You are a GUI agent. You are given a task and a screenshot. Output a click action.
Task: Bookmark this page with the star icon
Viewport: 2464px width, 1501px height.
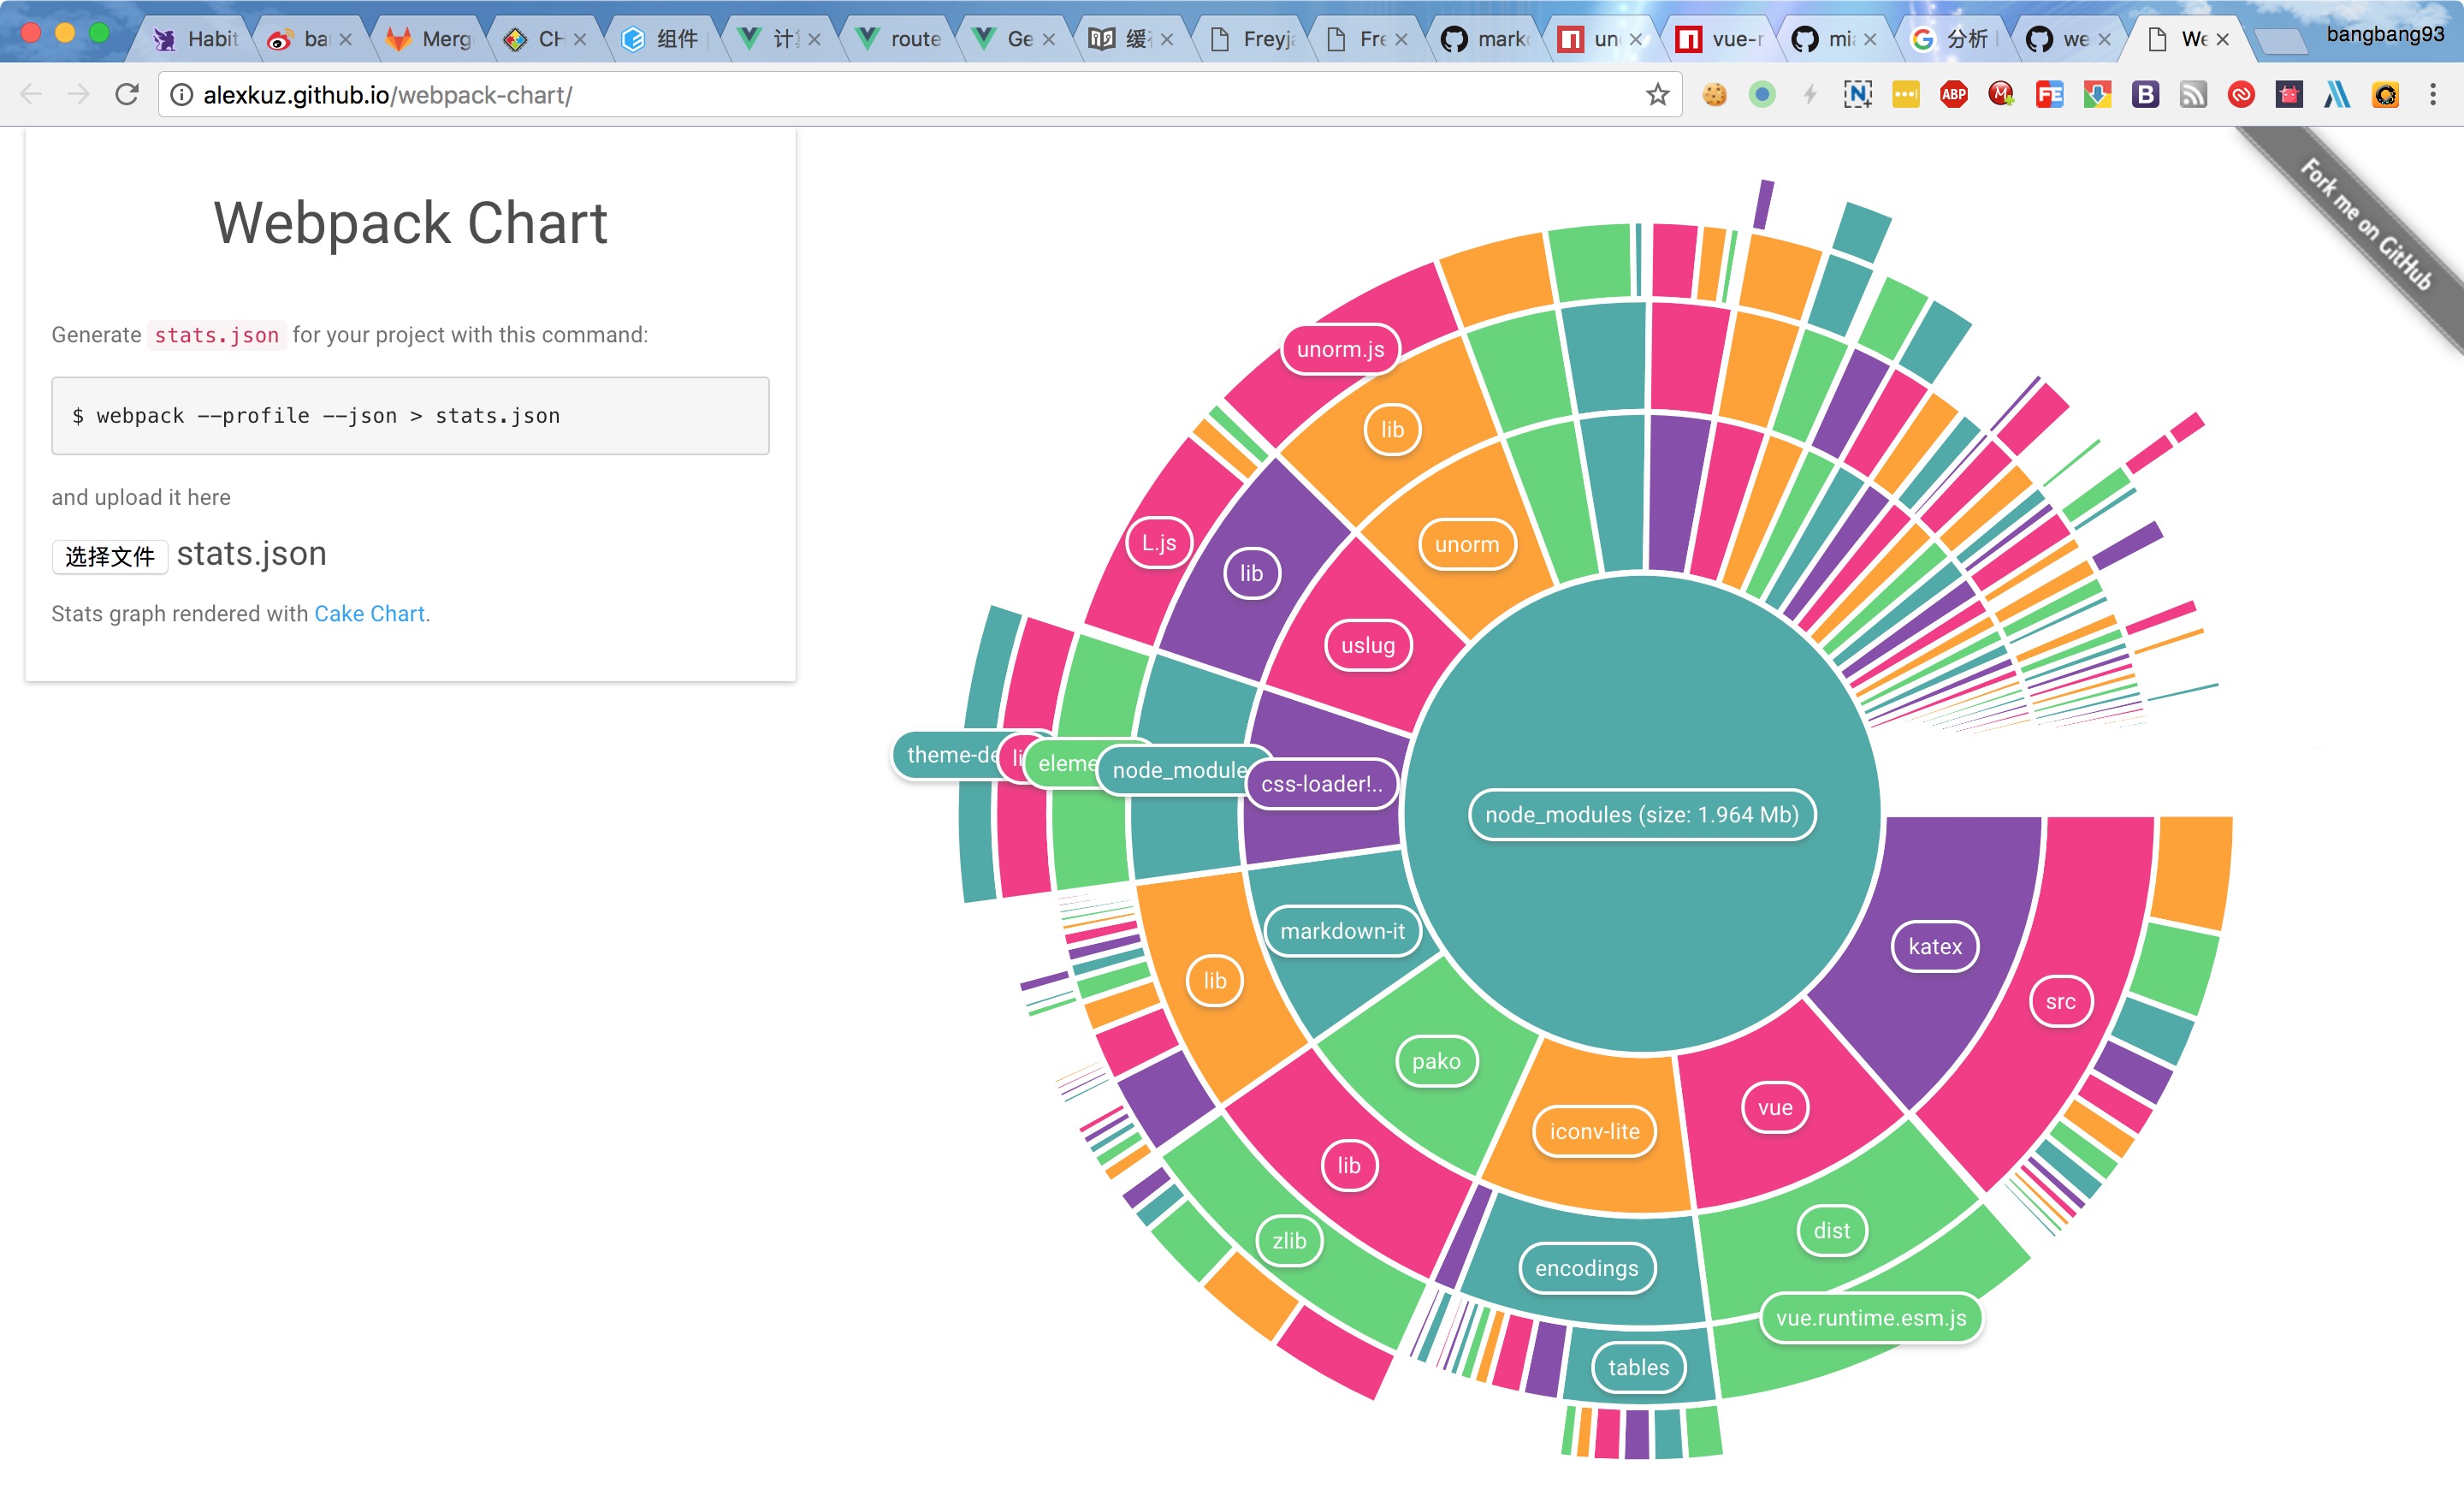pyautogui.click(x=1657, y=95)
